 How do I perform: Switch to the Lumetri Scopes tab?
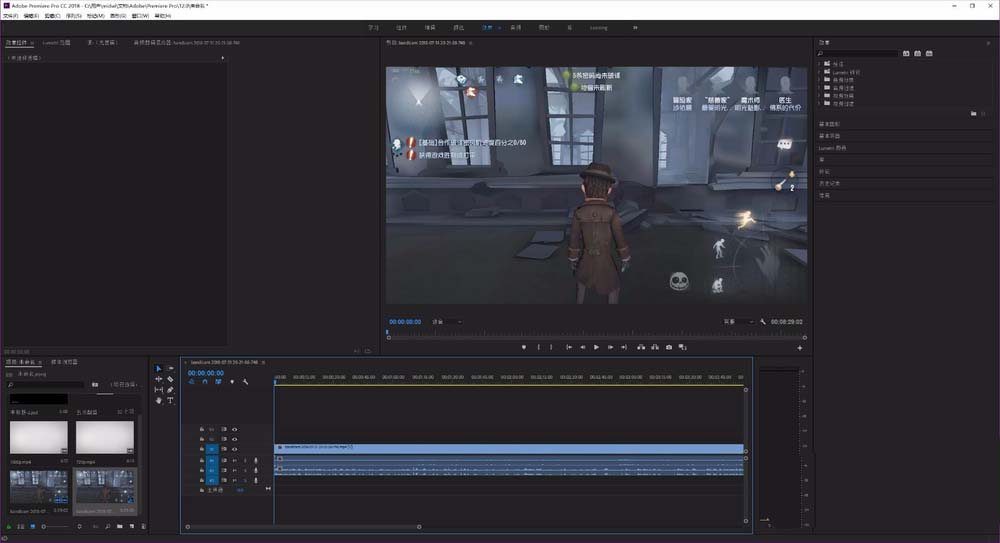(57, 43)
